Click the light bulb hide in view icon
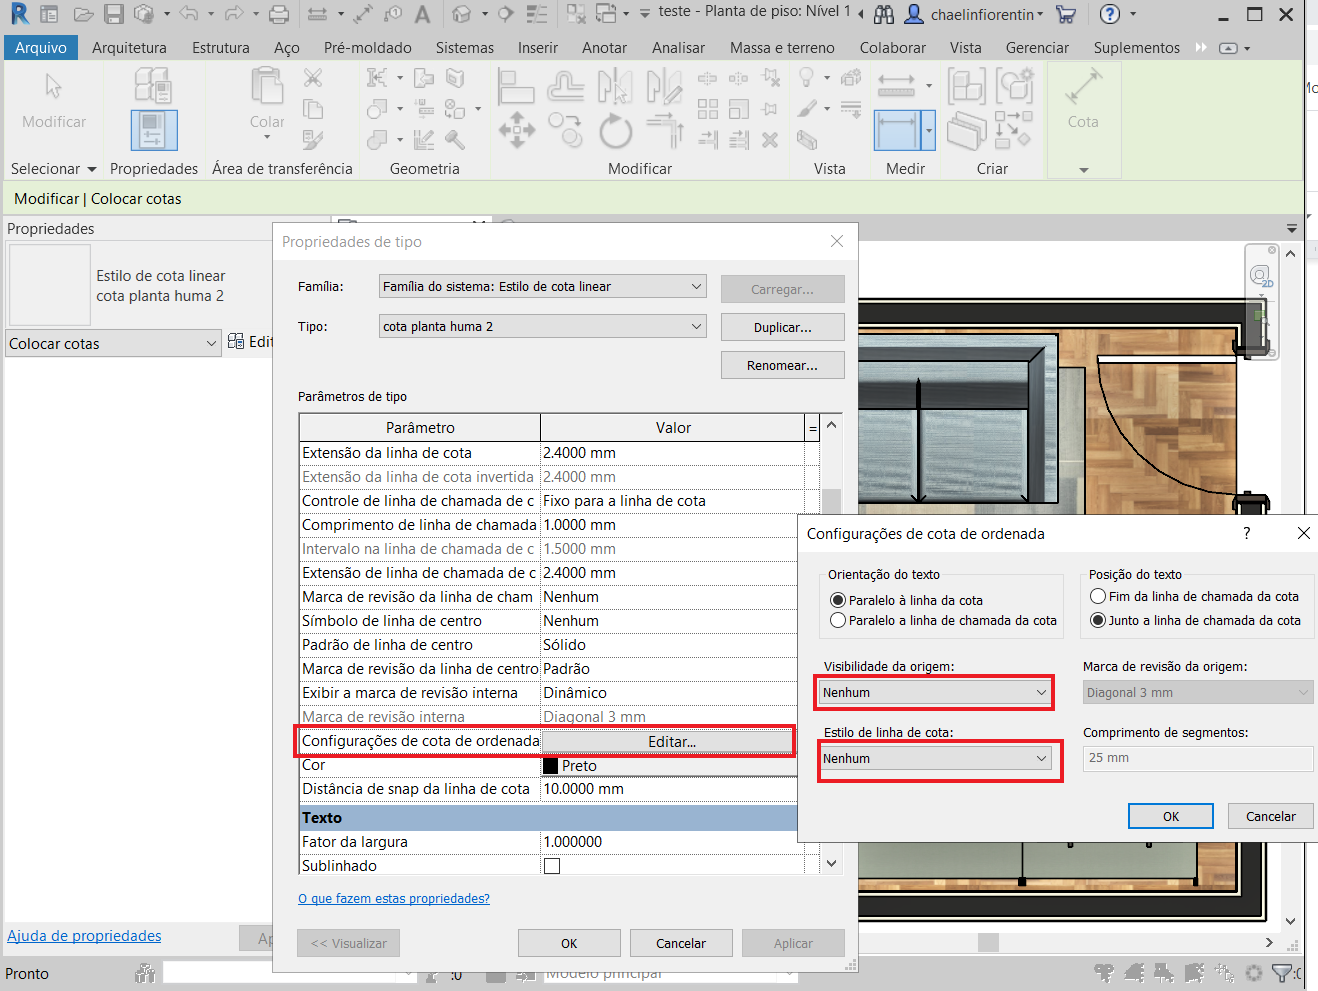Screen dimensions: 1318x991 [x=807, y=78]
